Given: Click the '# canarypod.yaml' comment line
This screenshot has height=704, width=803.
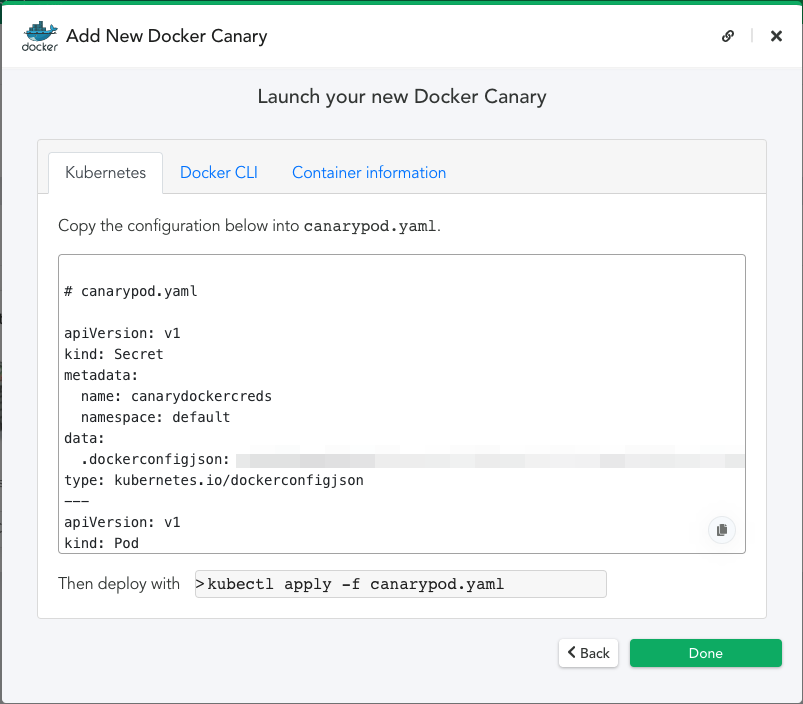Looking at the screenshot, I should [130, 291].
